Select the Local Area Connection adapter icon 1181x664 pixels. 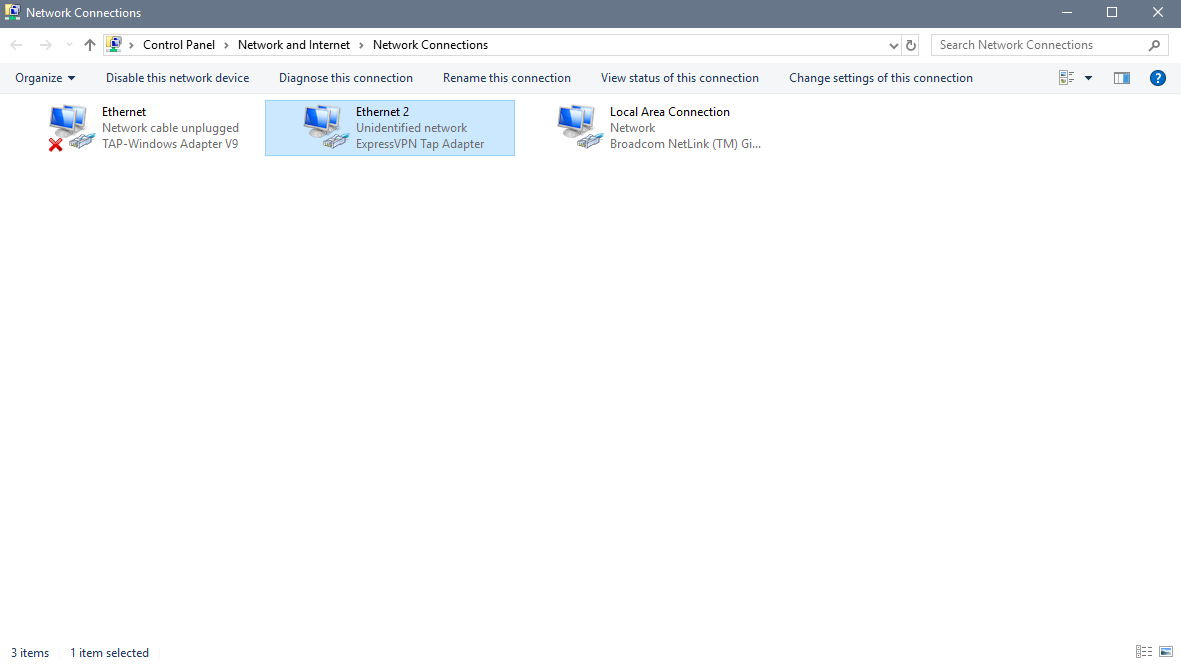click(580, 127)
